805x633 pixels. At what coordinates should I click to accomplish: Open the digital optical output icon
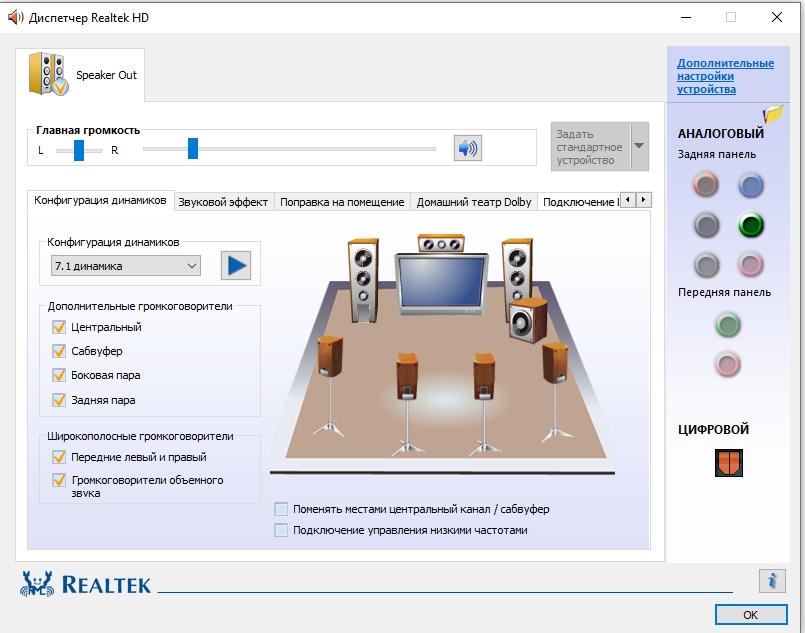click(x=729, y=463)
